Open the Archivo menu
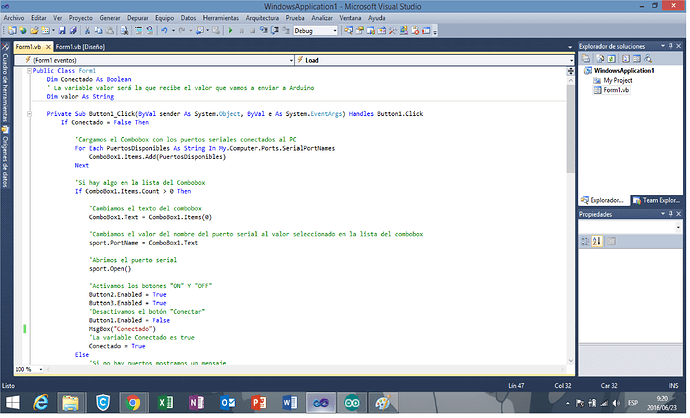The width and height of the screenshot is (690, 418). pyautogui.click(x=14, y=18)
